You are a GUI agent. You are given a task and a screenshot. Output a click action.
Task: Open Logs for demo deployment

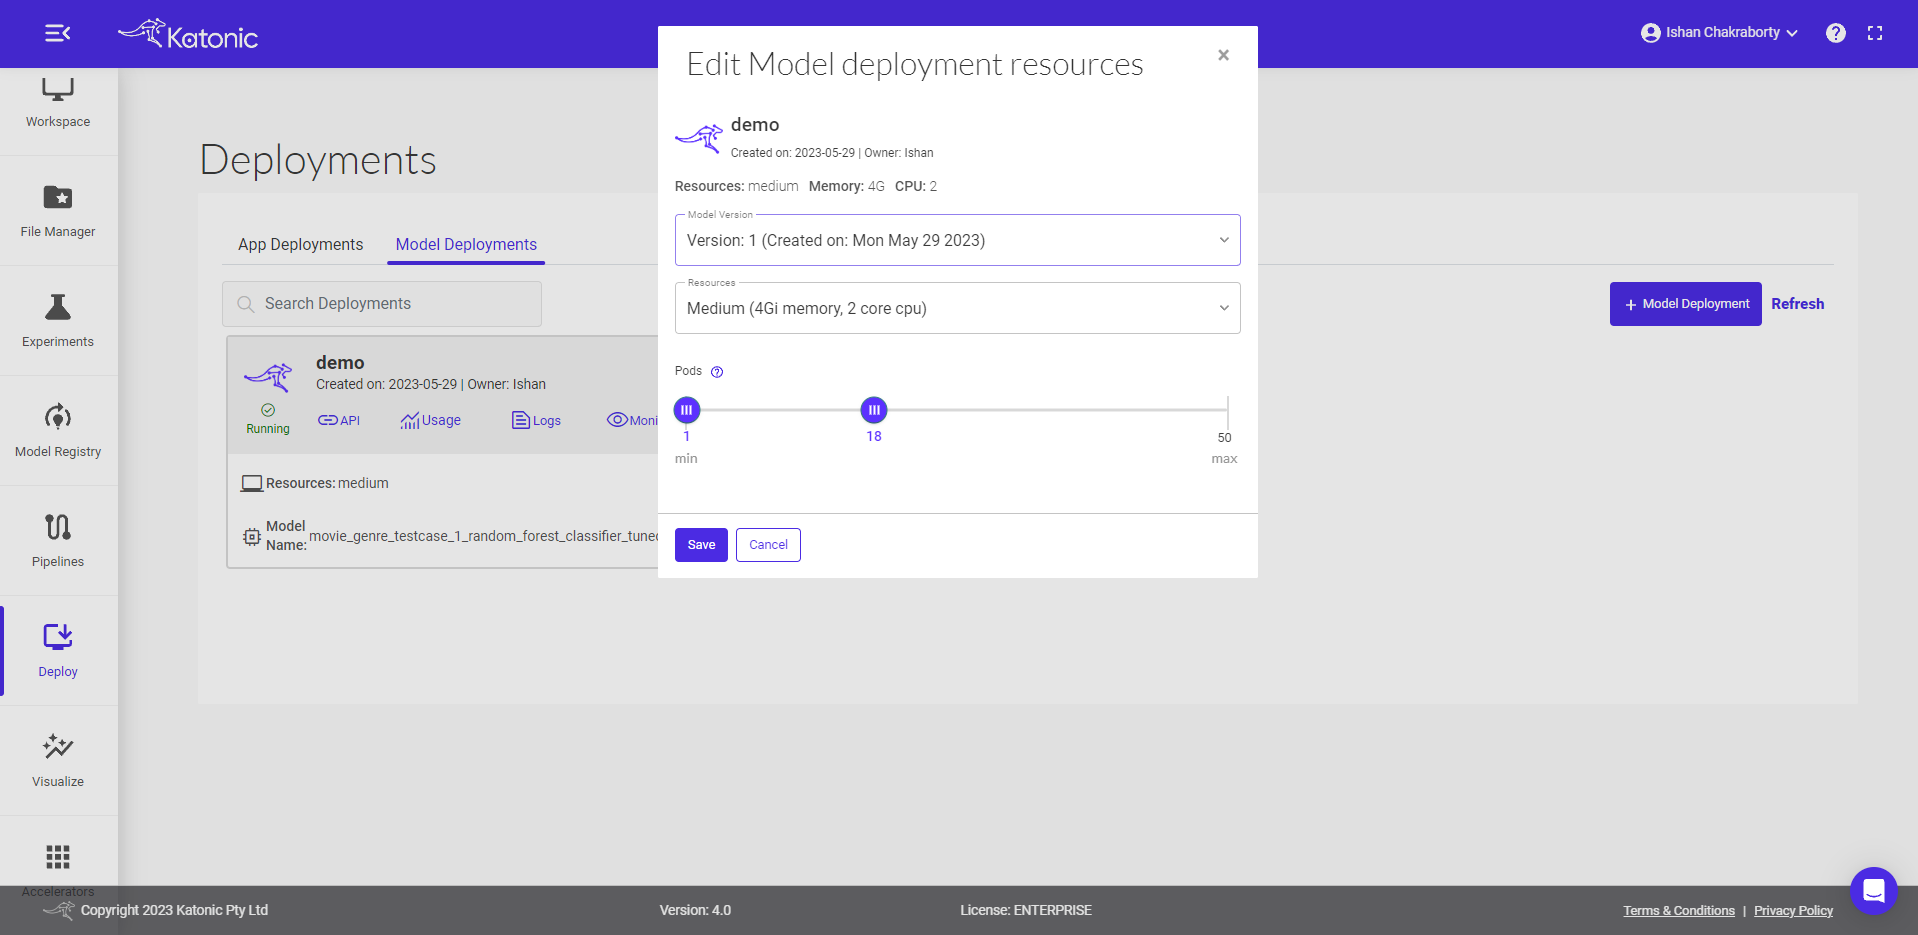536,420
